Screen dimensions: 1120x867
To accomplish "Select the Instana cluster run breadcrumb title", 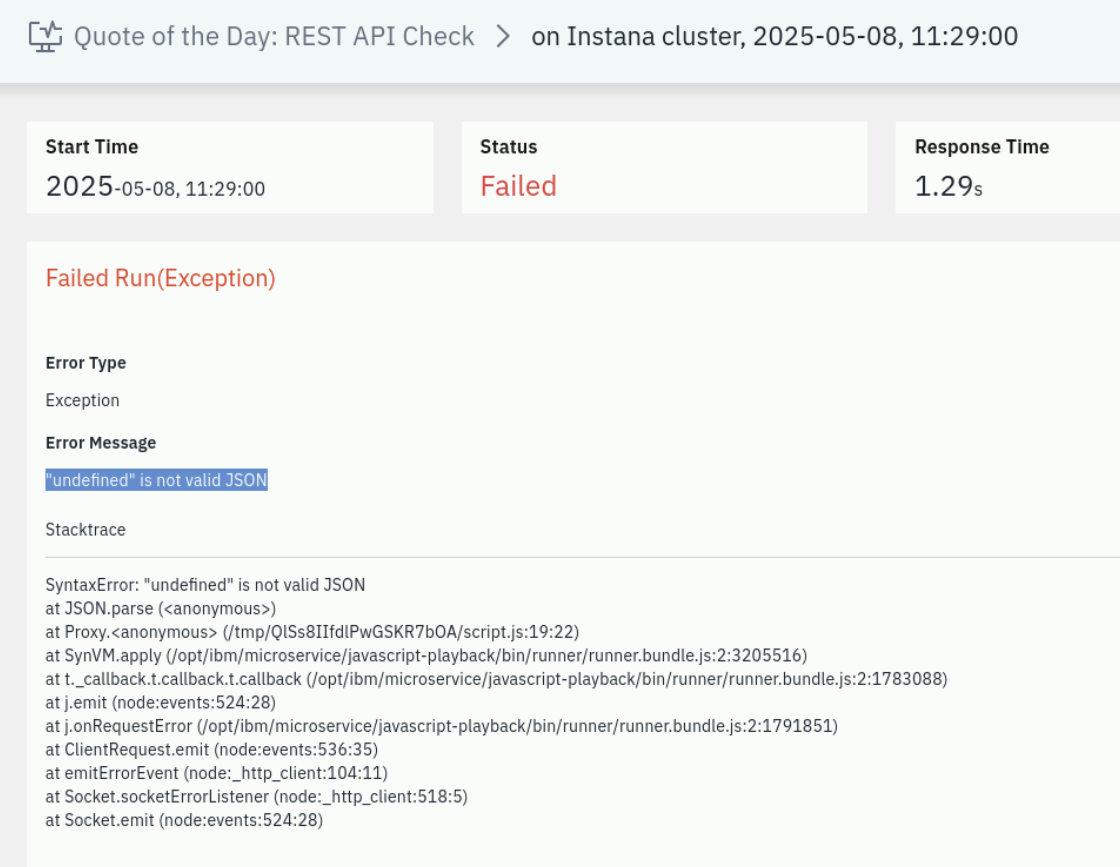I will (774, 36).
